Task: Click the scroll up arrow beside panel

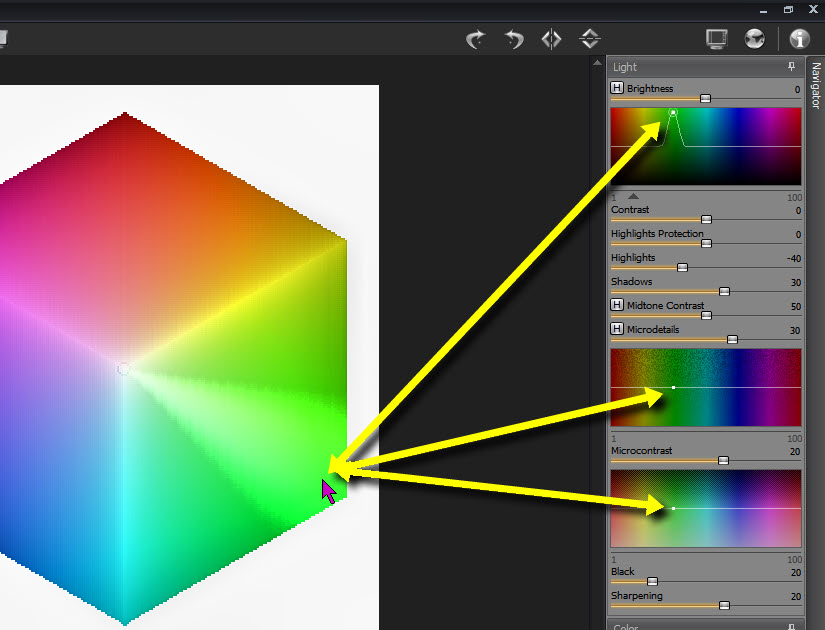Action: 597,63
